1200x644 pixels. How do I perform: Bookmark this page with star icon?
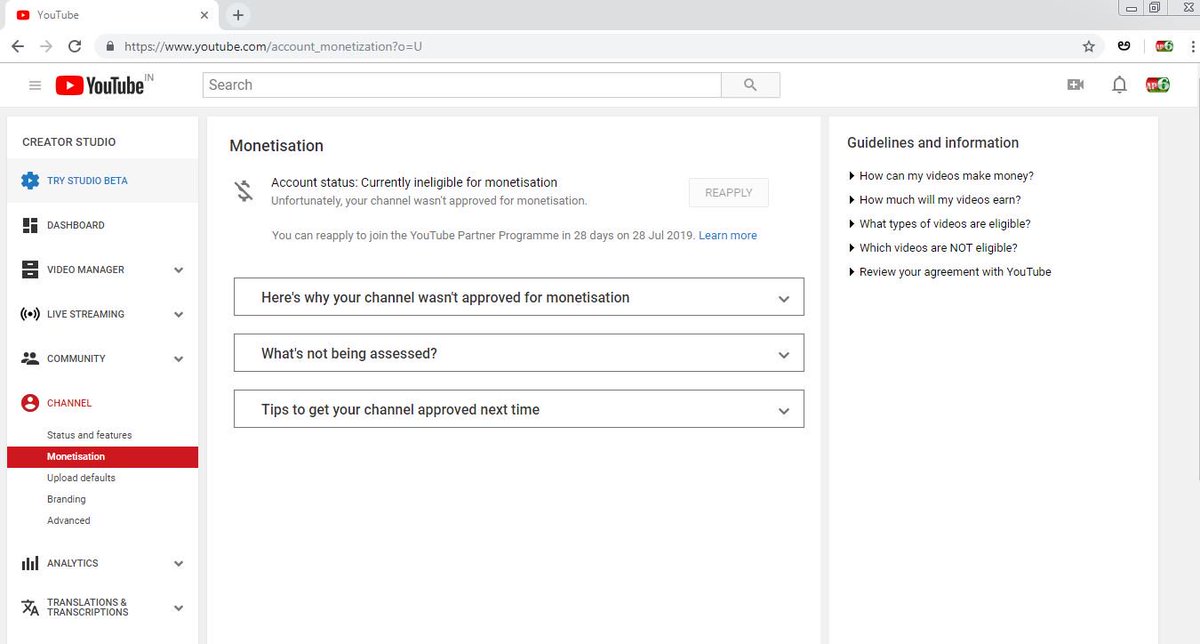click(1089, 46)
